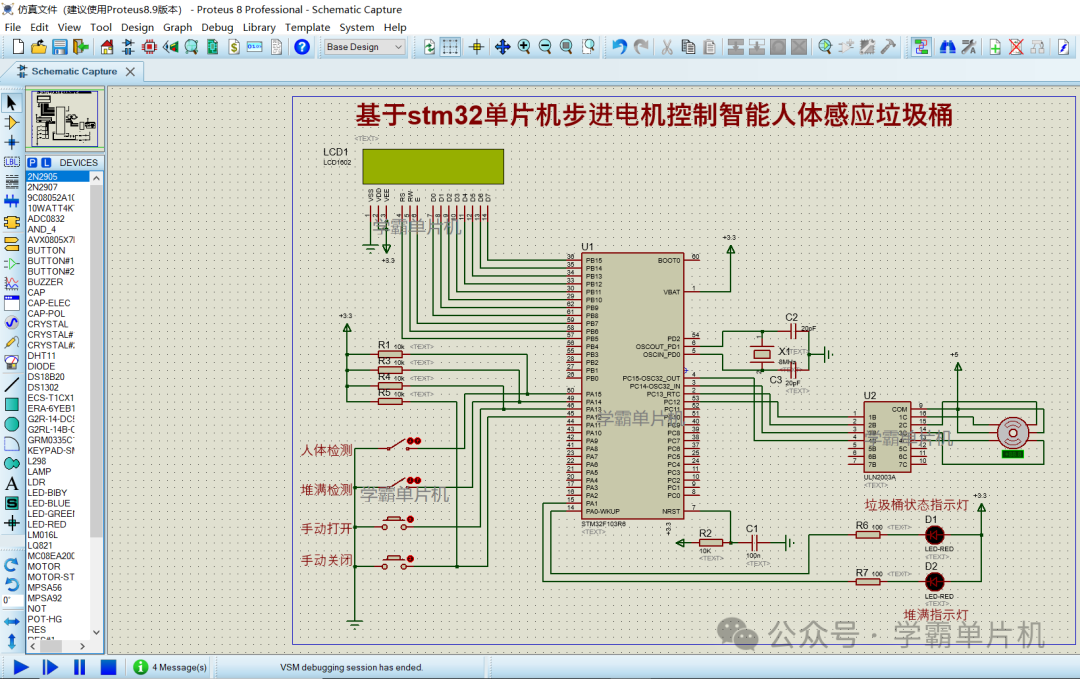The width and height of the screenshot is (1080, 679).
Task: Toggle the grid display icon
Action: click(450, 47)
